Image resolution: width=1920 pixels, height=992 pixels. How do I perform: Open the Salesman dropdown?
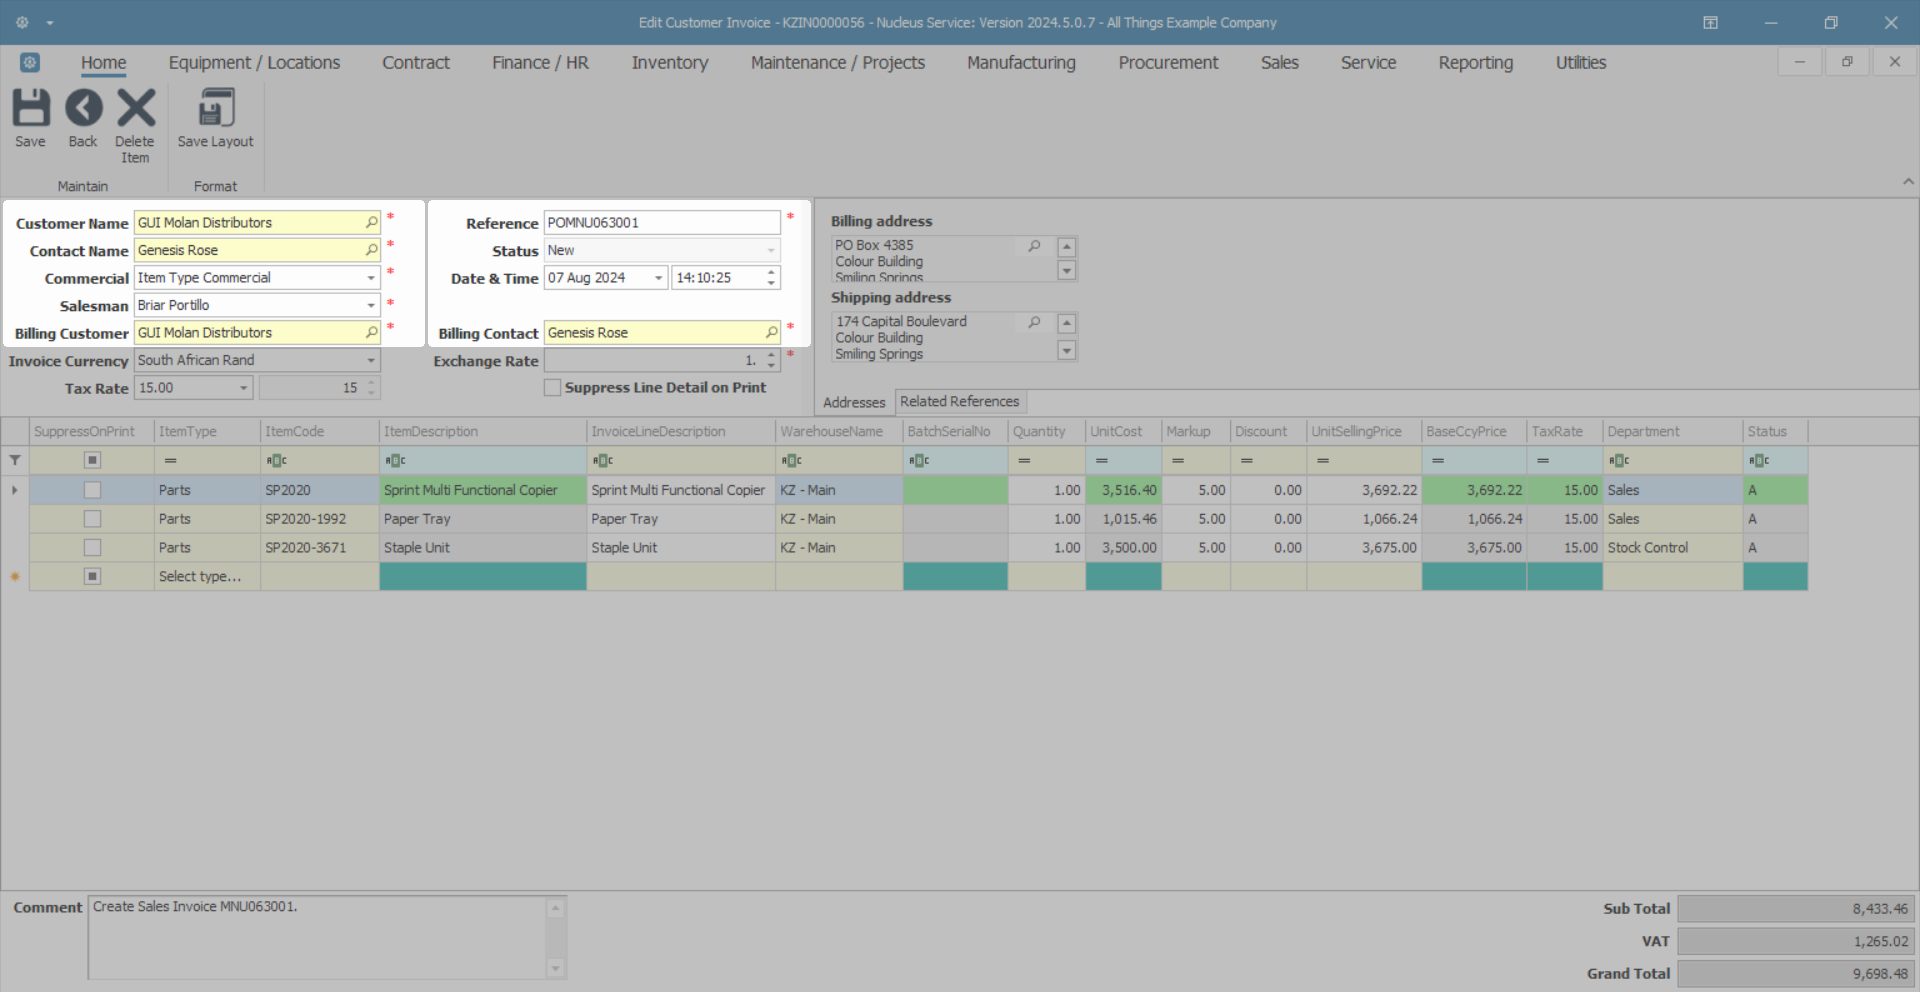click(x=371, y=305)
